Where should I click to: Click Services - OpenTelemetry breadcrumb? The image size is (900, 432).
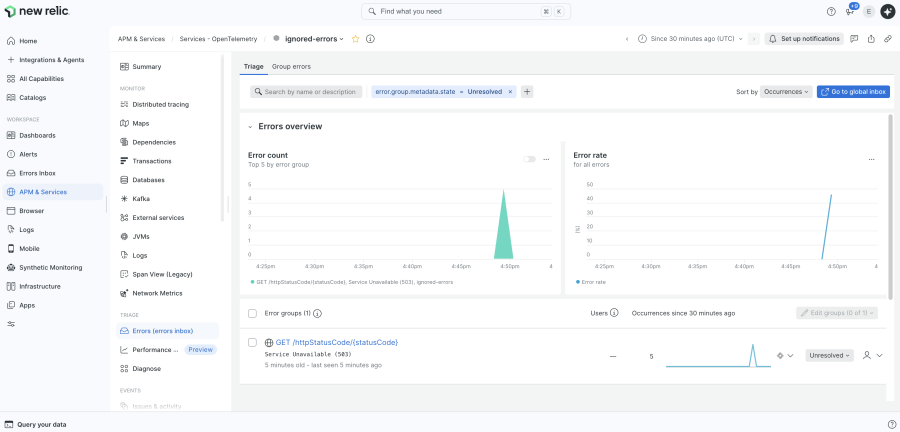(x=218, y=39)
